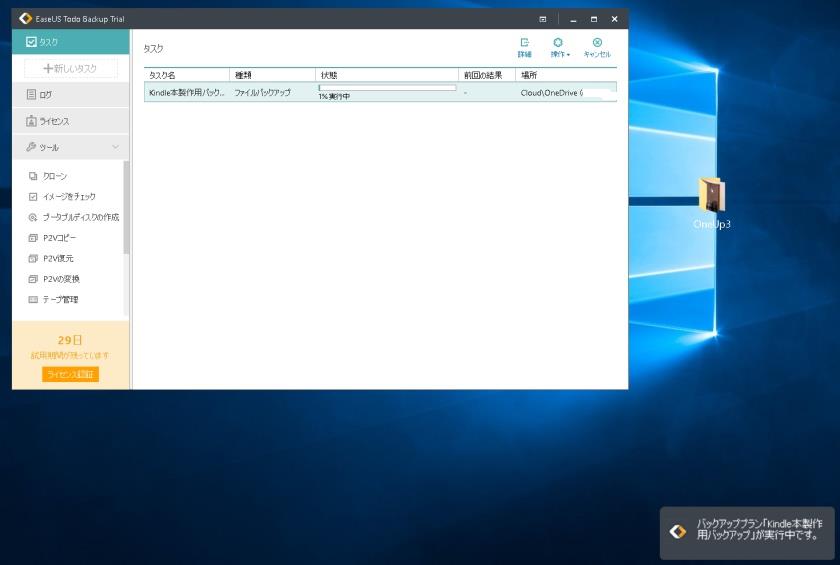
Task: Click the ログ document icon
Action: coord(32,95)
